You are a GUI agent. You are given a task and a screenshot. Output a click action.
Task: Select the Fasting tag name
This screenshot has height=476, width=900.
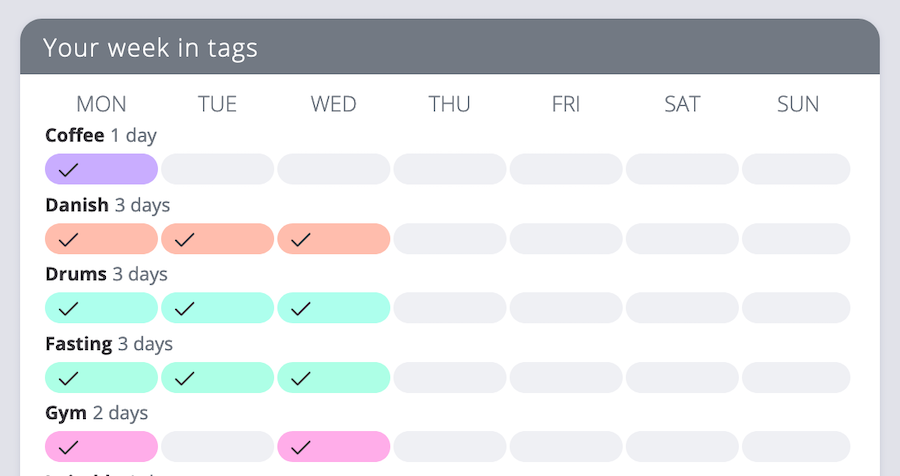click(x=79, y=344)
